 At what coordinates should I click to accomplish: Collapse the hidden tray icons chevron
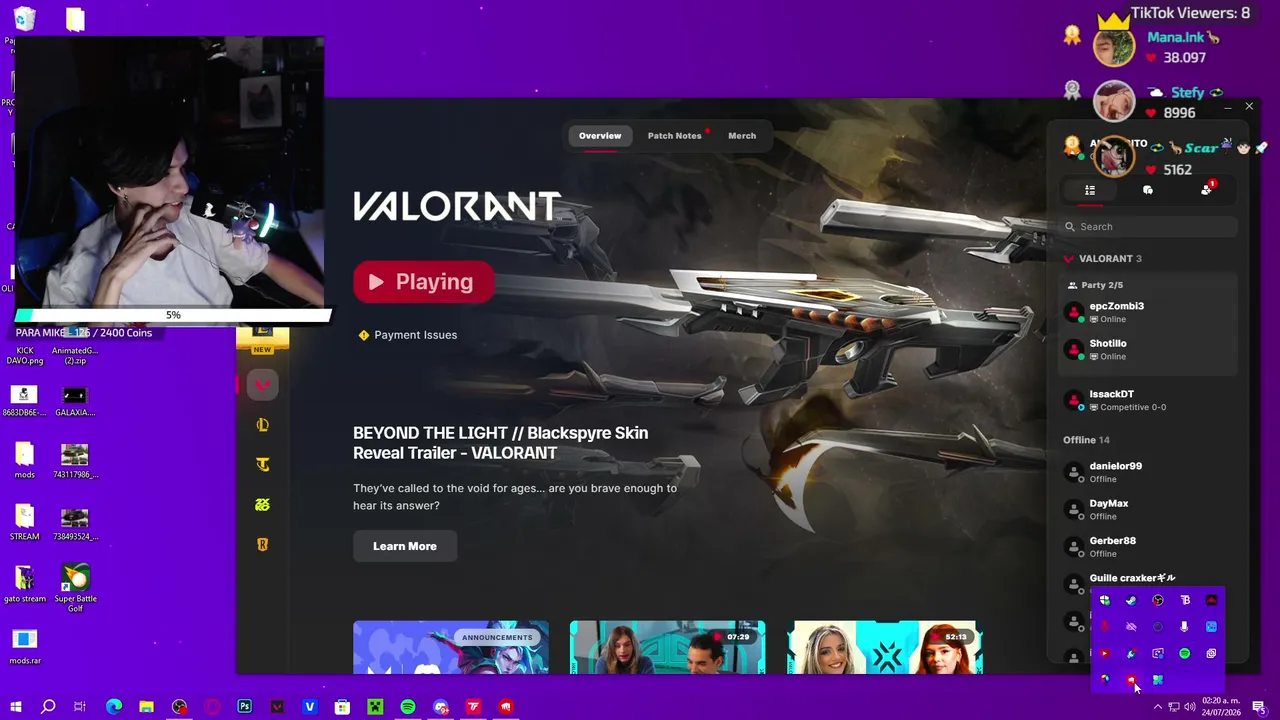[1158, 707]
